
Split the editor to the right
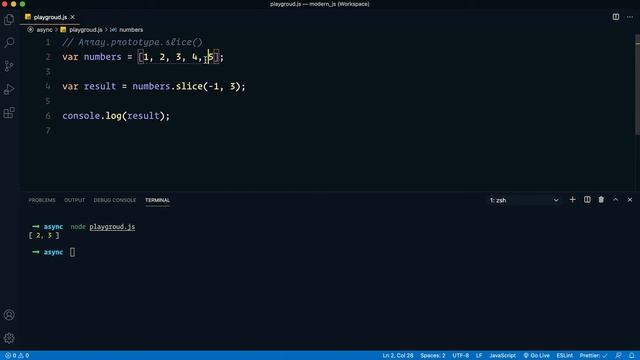616,17
